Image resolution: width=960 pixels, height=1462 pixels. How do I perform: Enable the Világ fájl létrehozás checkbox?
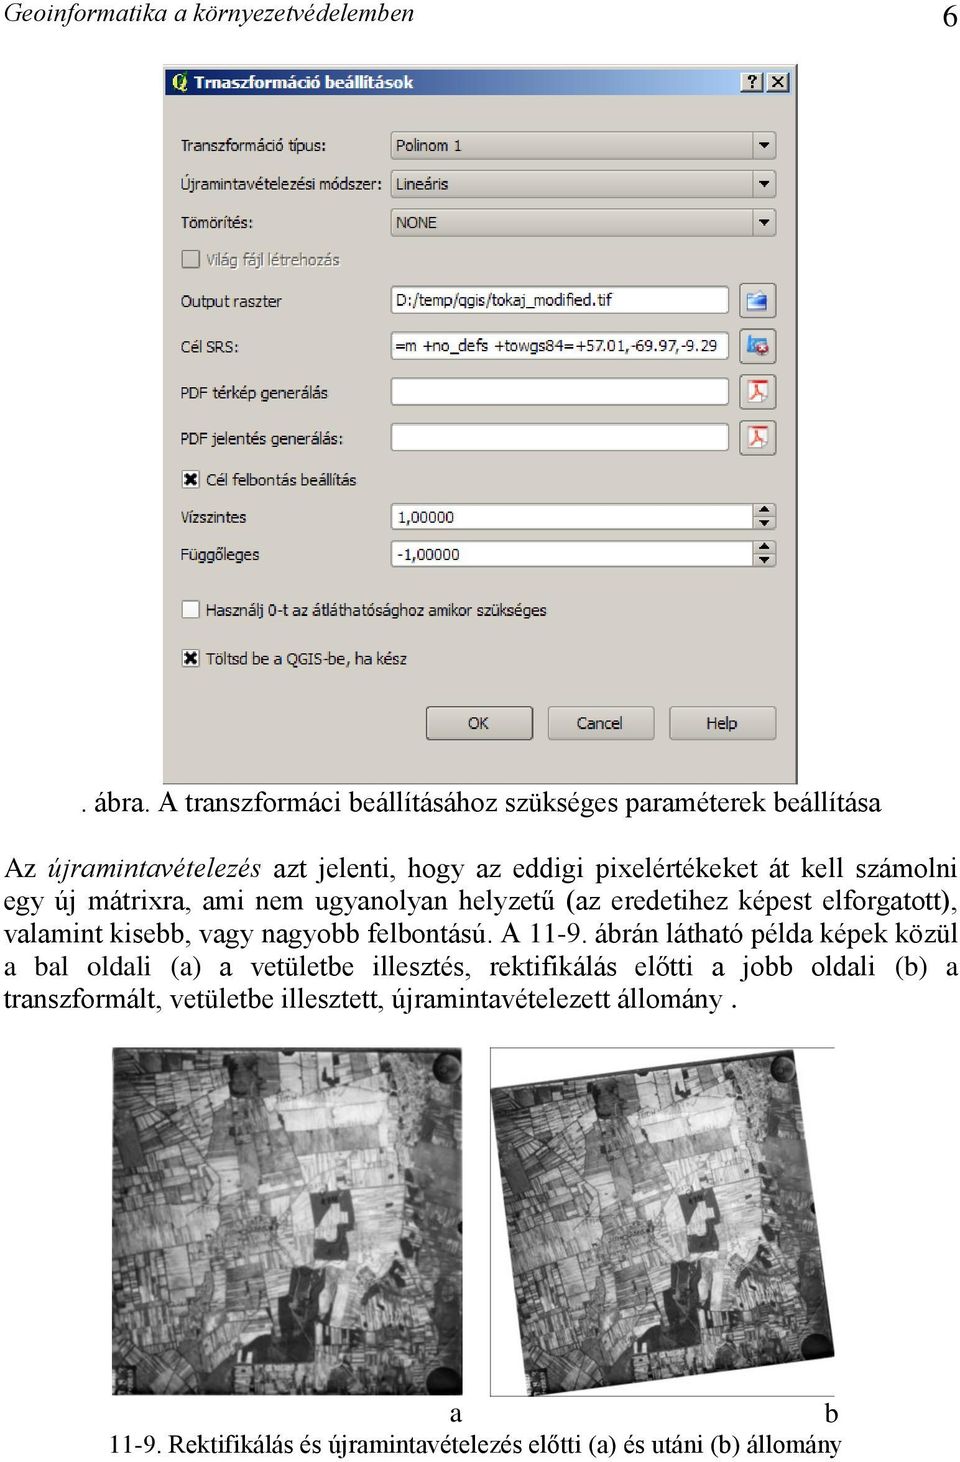coord(191,259)
